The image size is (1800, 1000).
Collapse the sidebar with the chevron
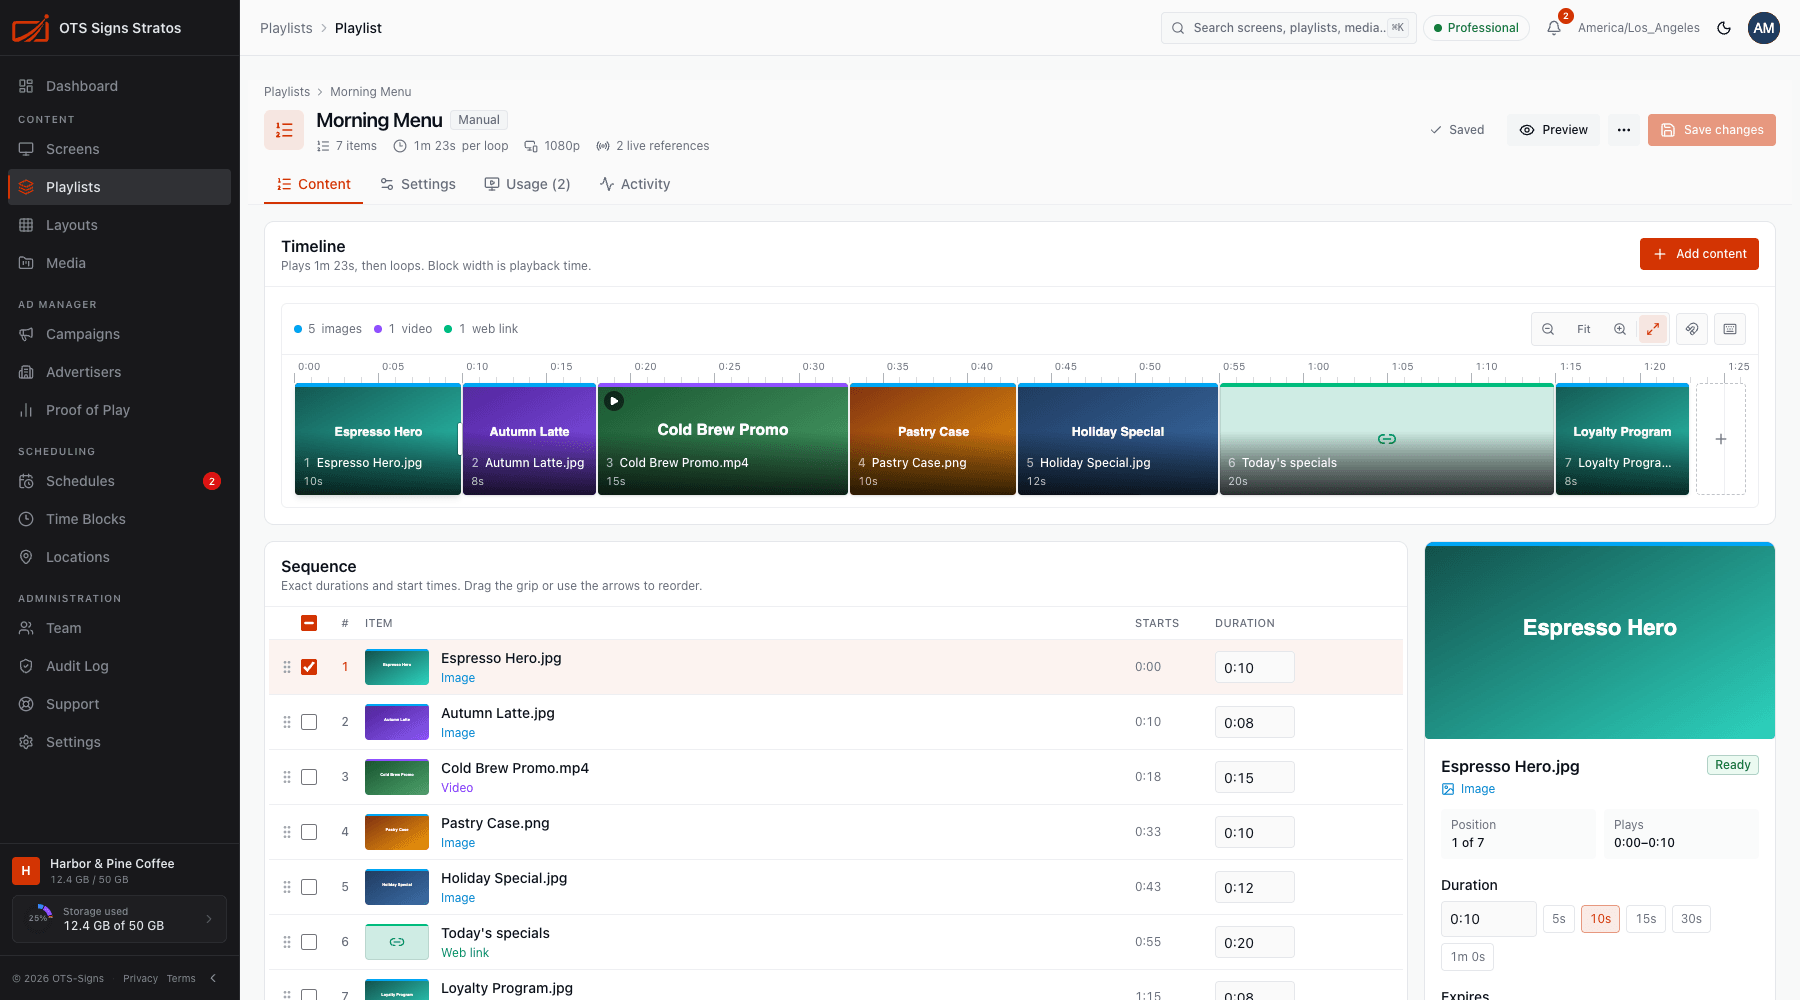point(213,978)
